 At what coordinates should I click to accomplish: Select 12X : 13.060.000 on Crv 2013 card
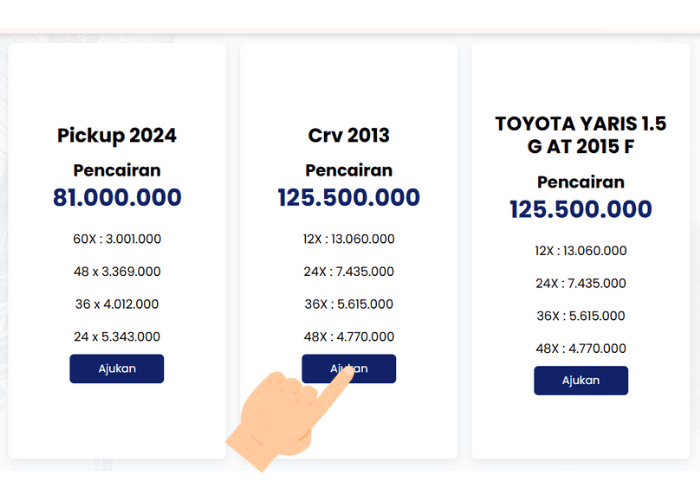click(x=348, y=239)
